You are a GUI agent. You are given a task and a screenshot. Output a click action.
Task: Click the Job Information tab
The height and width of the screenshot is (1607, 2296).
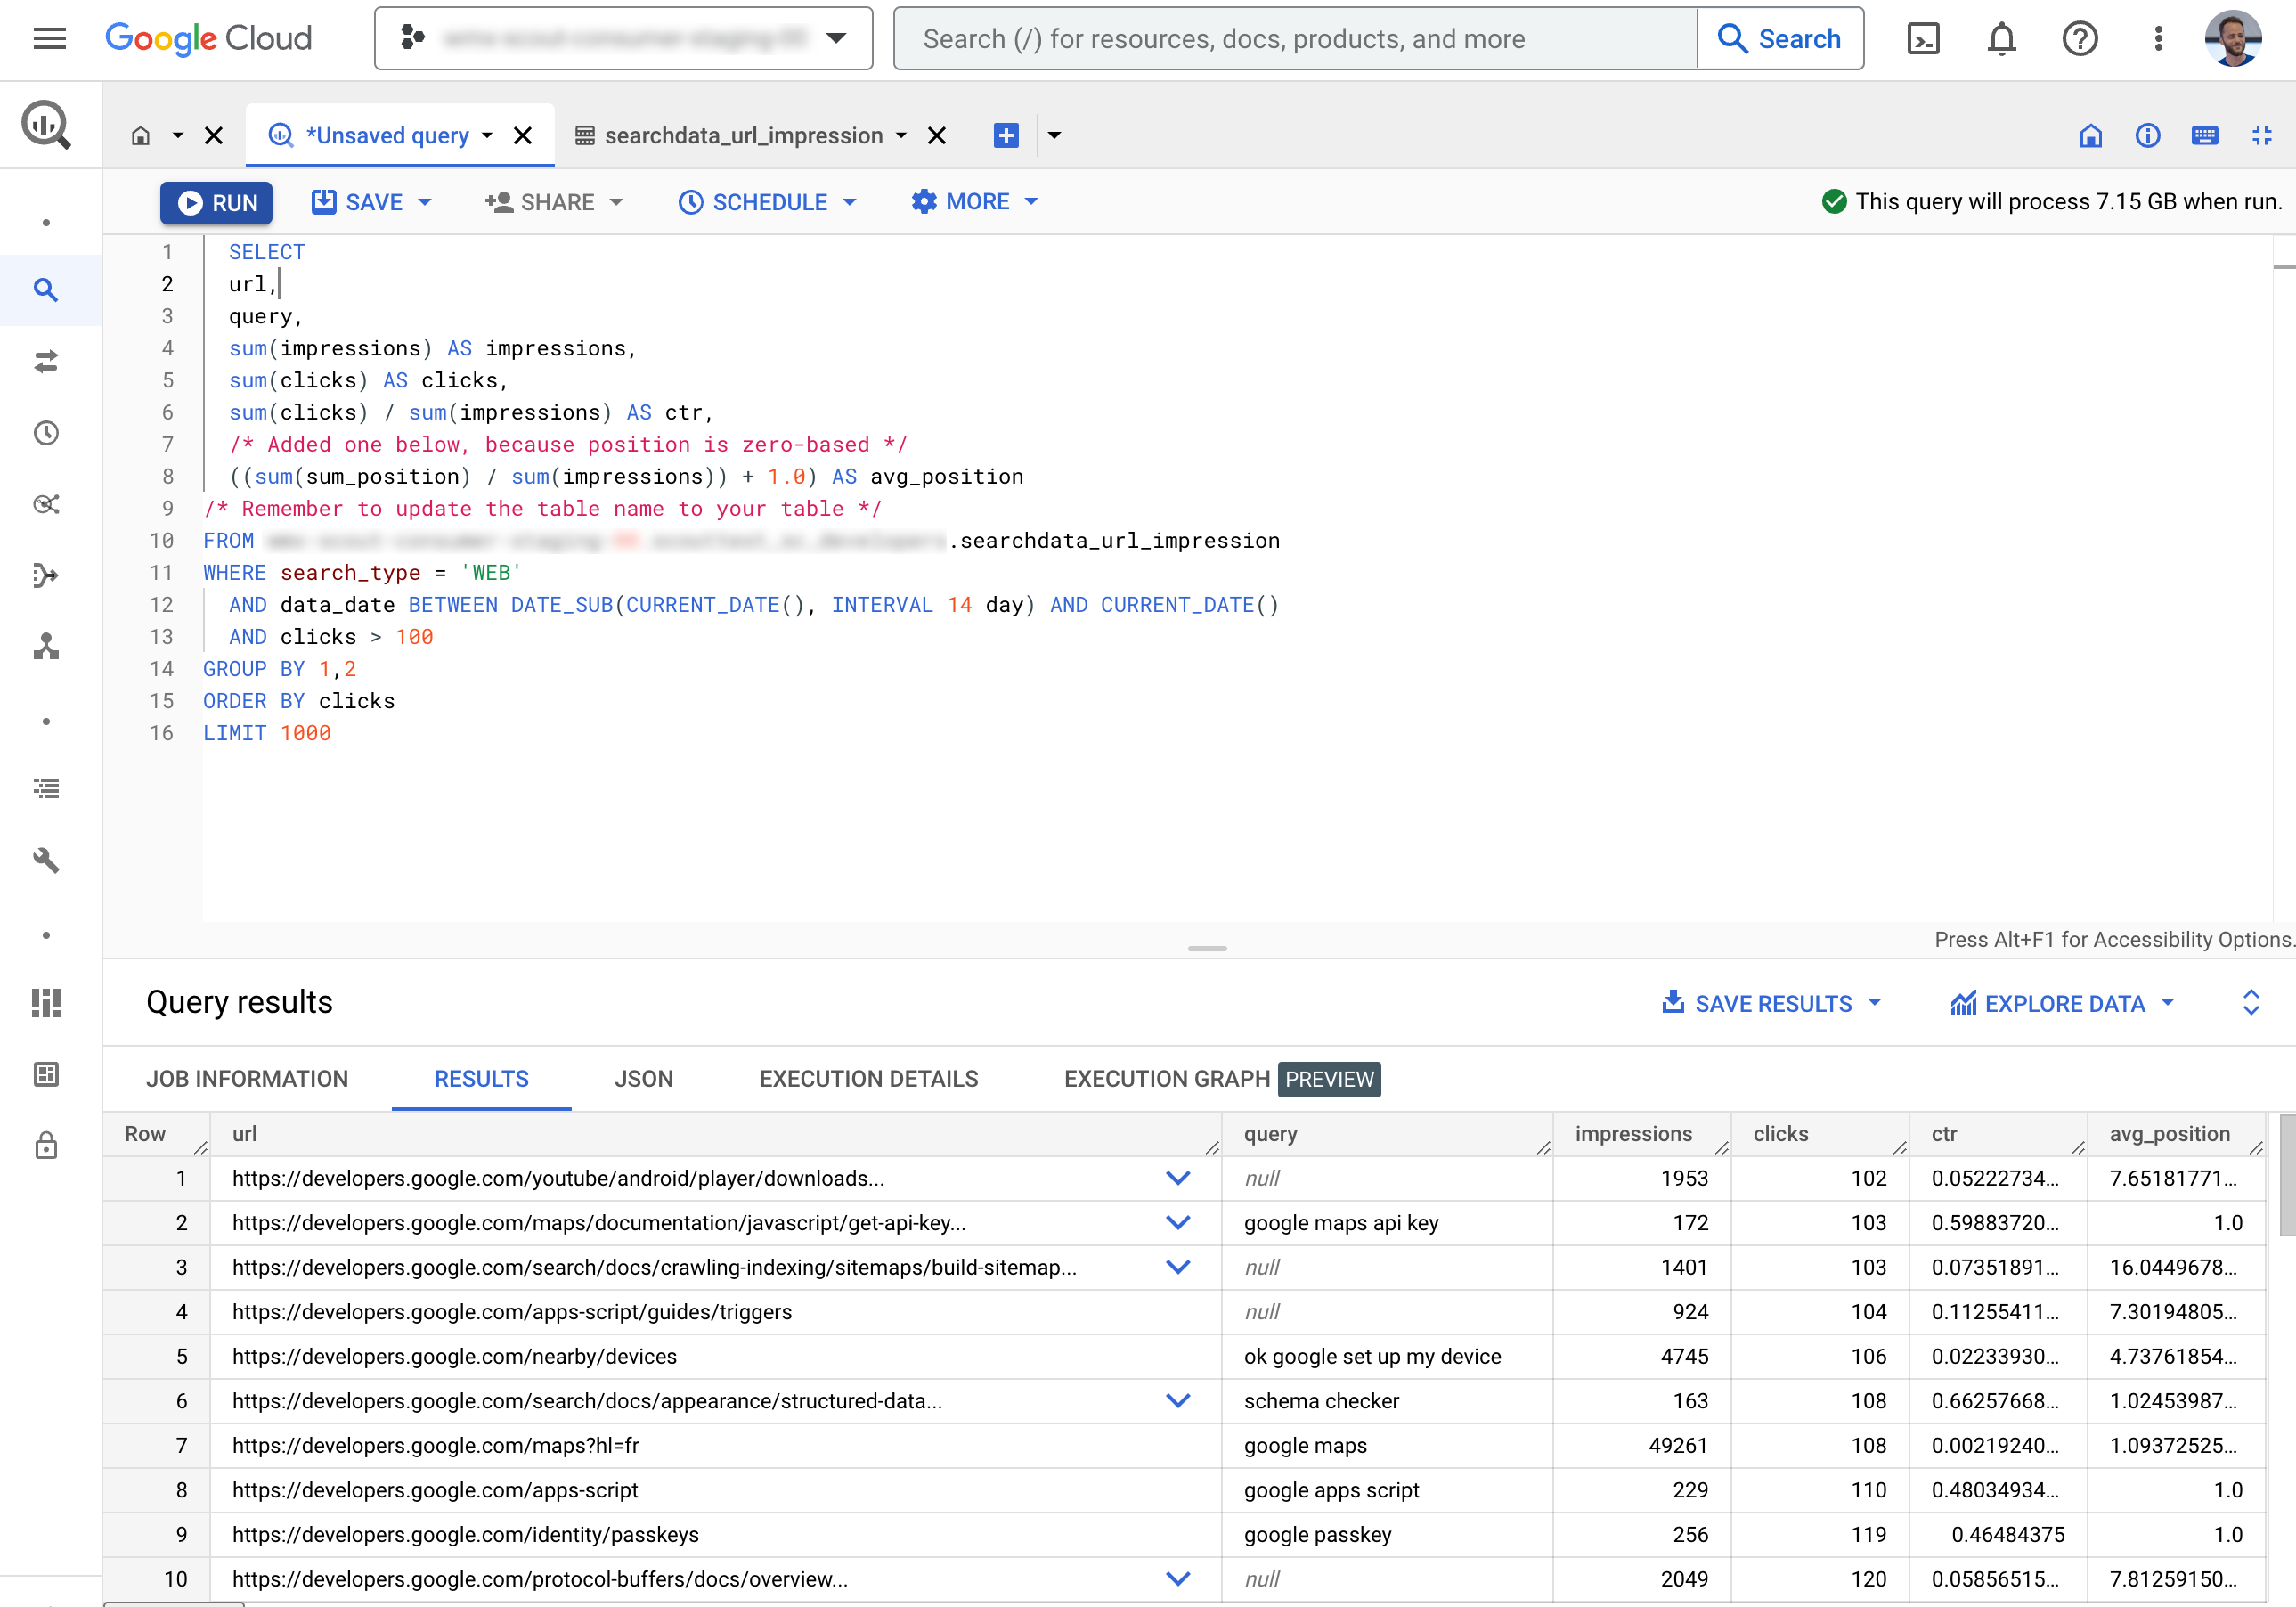point(246,1079)
